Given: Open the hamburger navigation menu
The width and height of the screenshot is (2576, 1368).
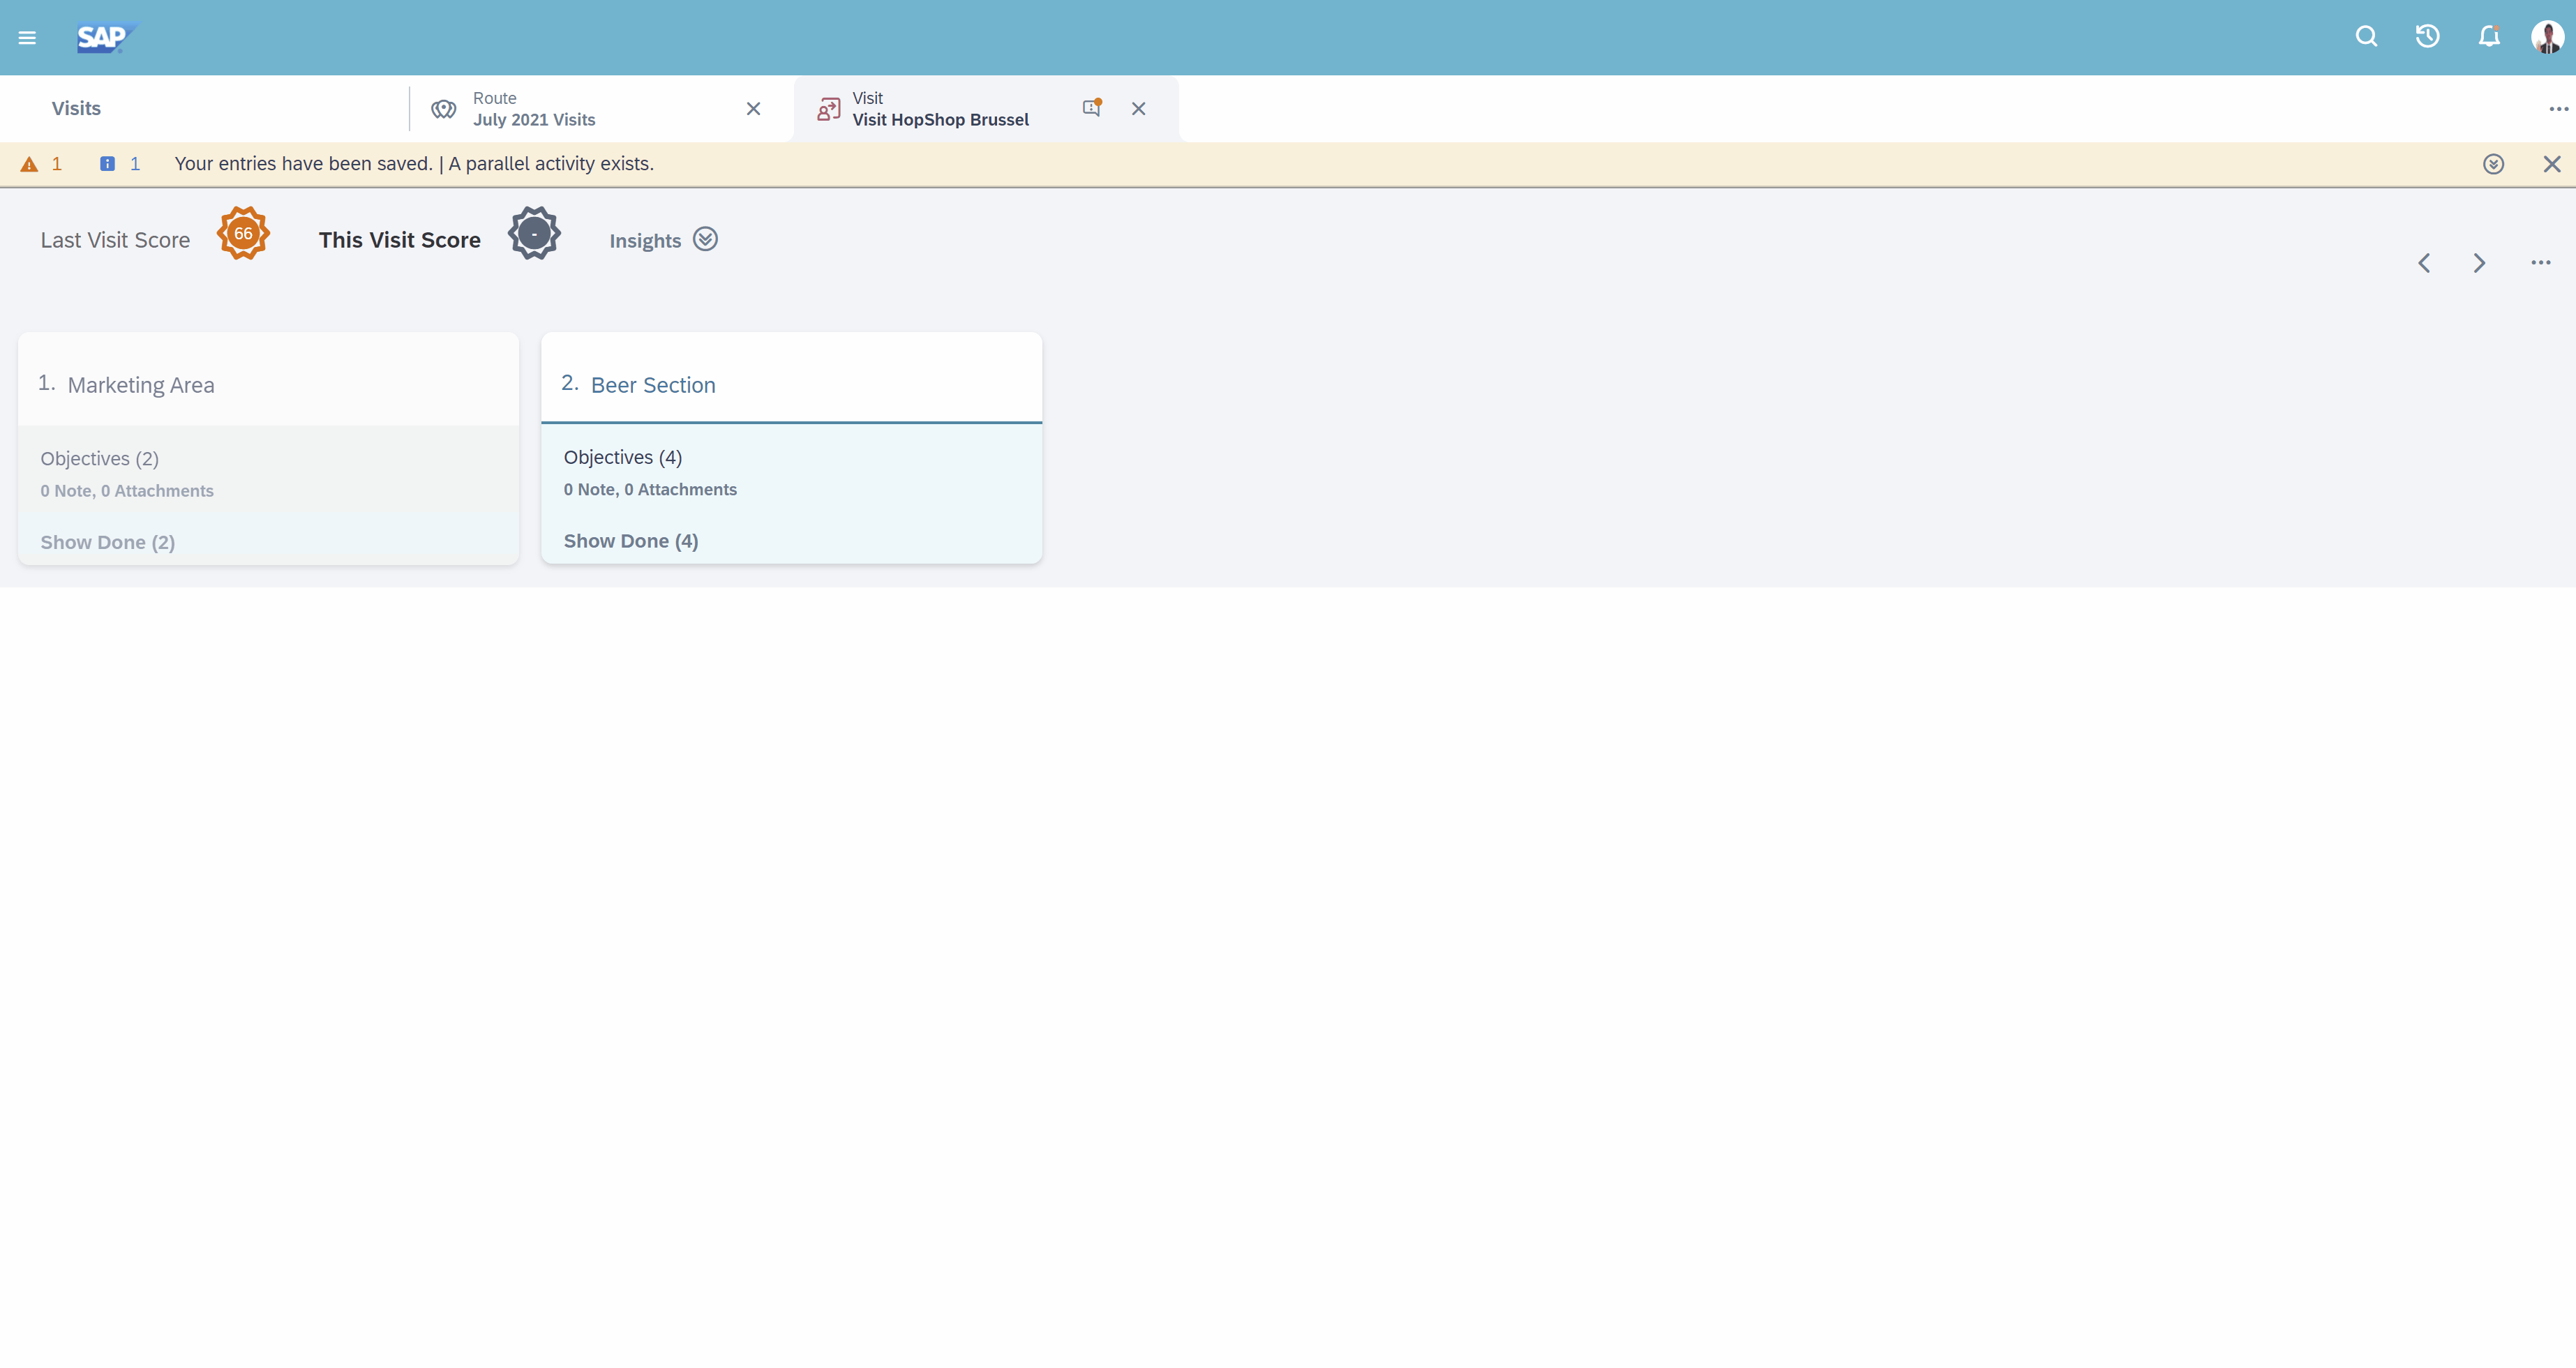Looking at the screenshot, I should pyautogui.click(x=27, y=37).
